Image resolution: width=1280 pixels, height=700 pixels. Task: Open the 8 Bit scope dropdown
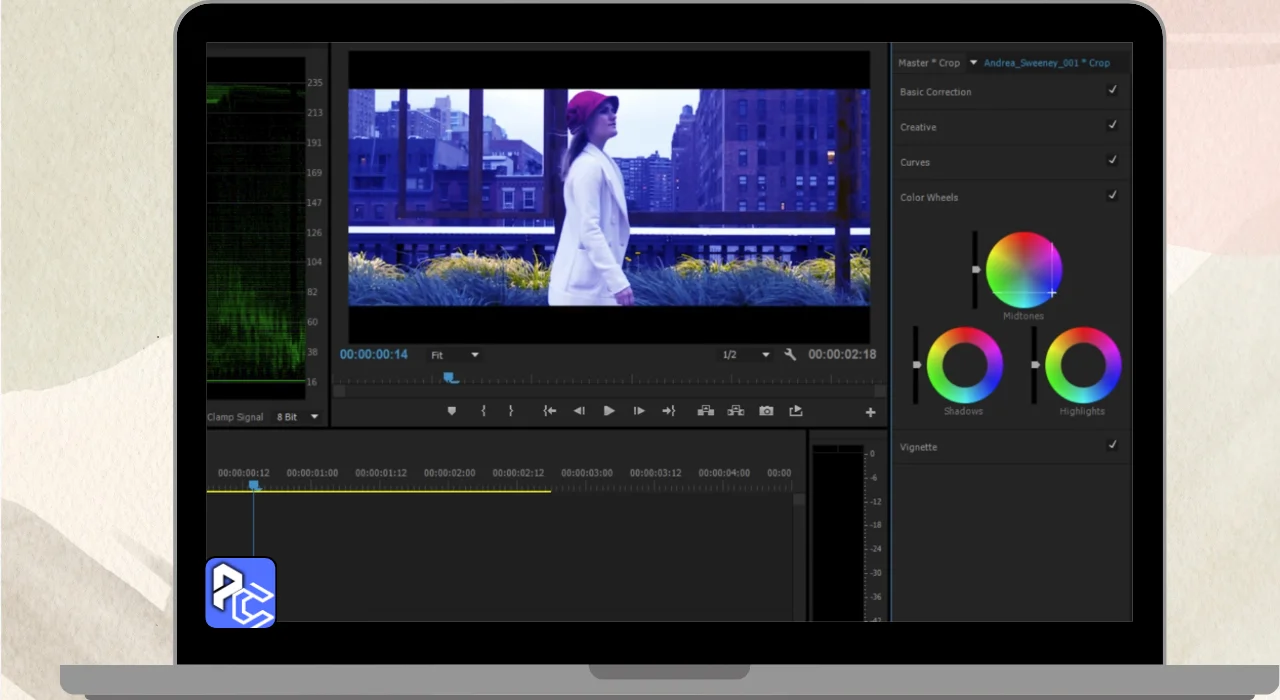pyautogui.click(x=297, y=417)
